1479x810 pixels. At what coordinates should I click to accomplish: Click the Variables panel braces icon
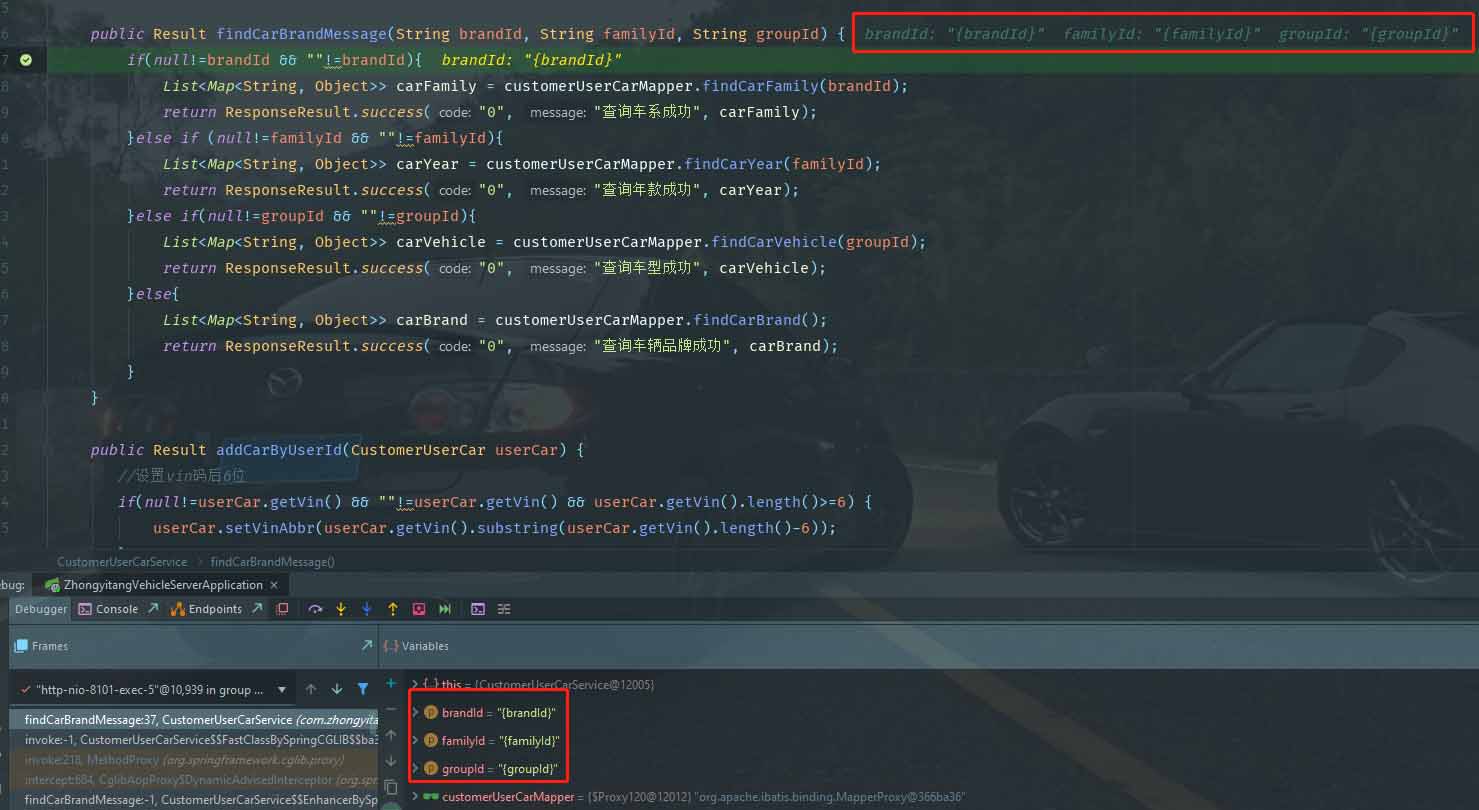pyautogui.click(x=391, y=646)
